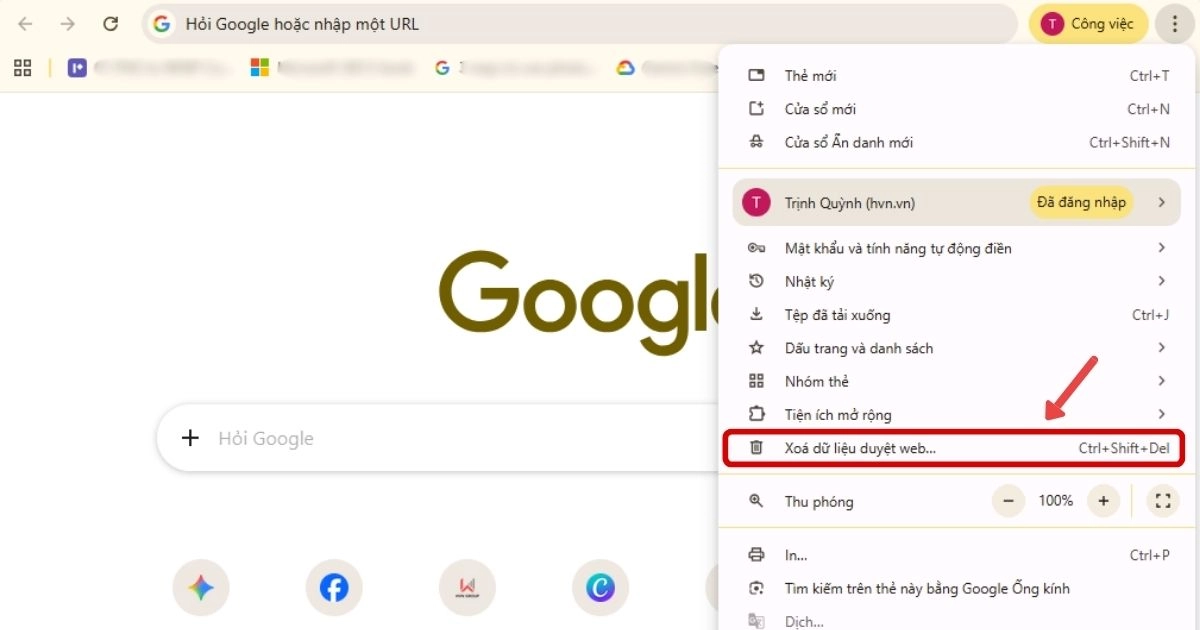
Task: Open "Tệp đã tải xuống" menu item
Action: point(958,315)
